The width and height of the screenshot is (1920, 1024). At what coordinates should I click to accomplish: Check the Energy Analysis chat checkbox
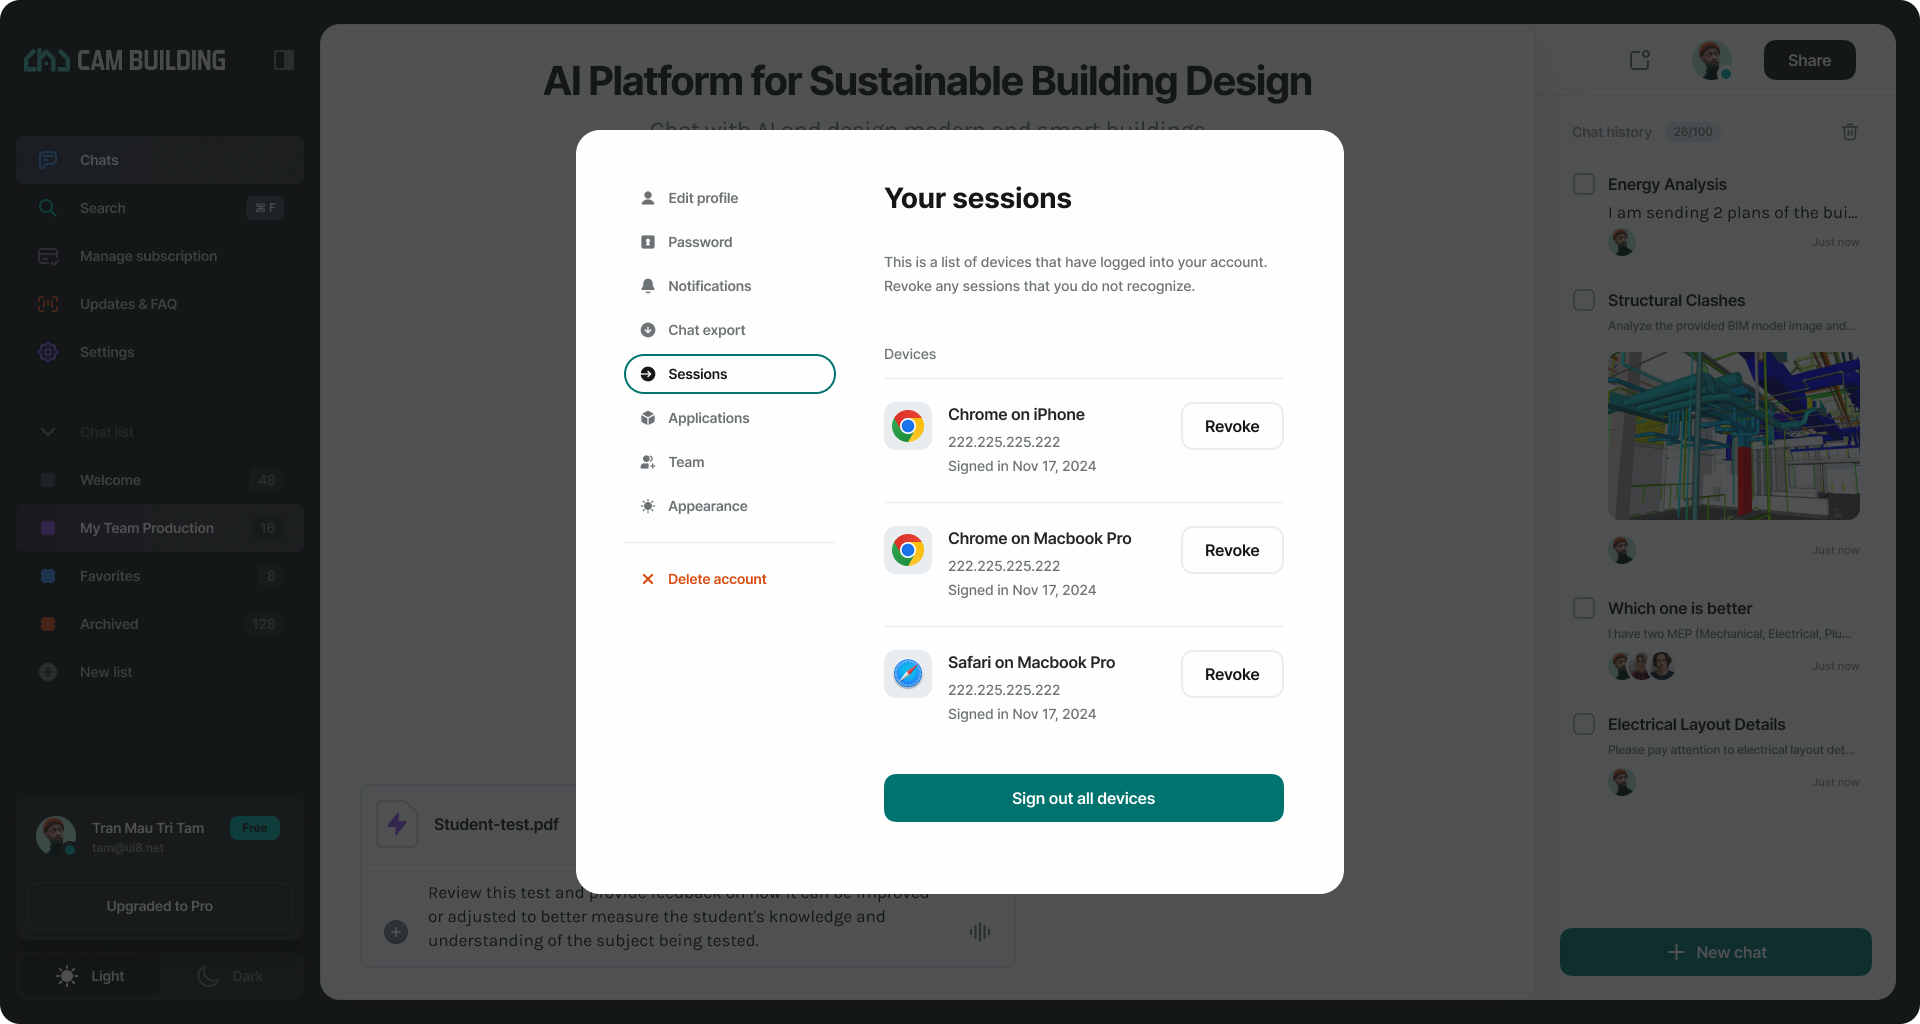1584,184
